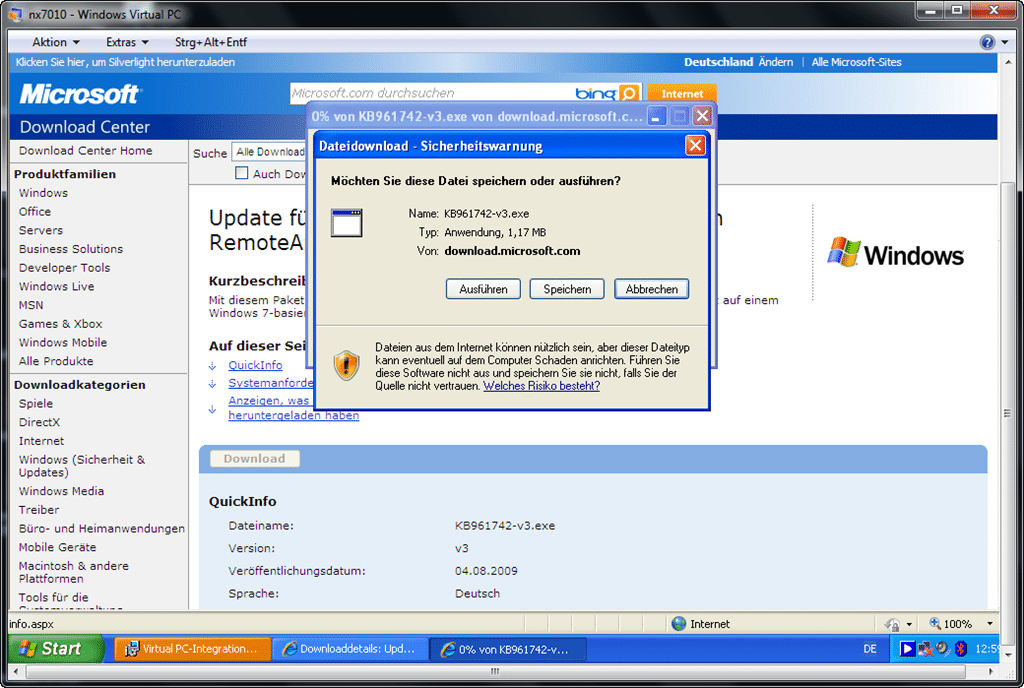This screenshot has width=1024, height=688.
Task: Open the Windows Media download category
Action: point(61,491)
